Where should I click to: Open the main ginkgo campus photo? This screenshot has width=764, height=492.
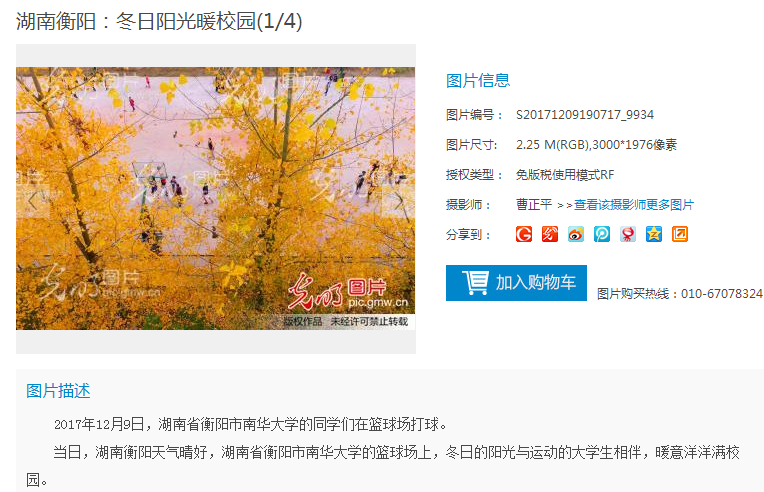pos(215,198)
